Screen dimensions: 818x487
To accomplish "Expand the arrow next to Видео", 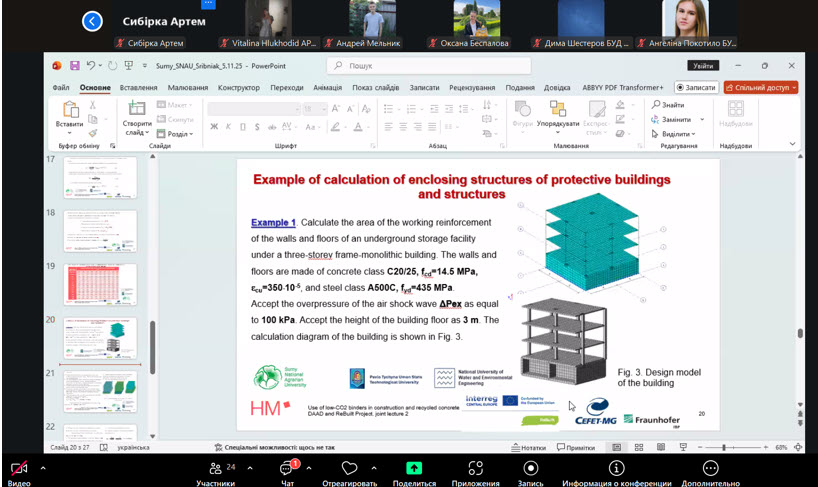I will [x=43, y=467].
